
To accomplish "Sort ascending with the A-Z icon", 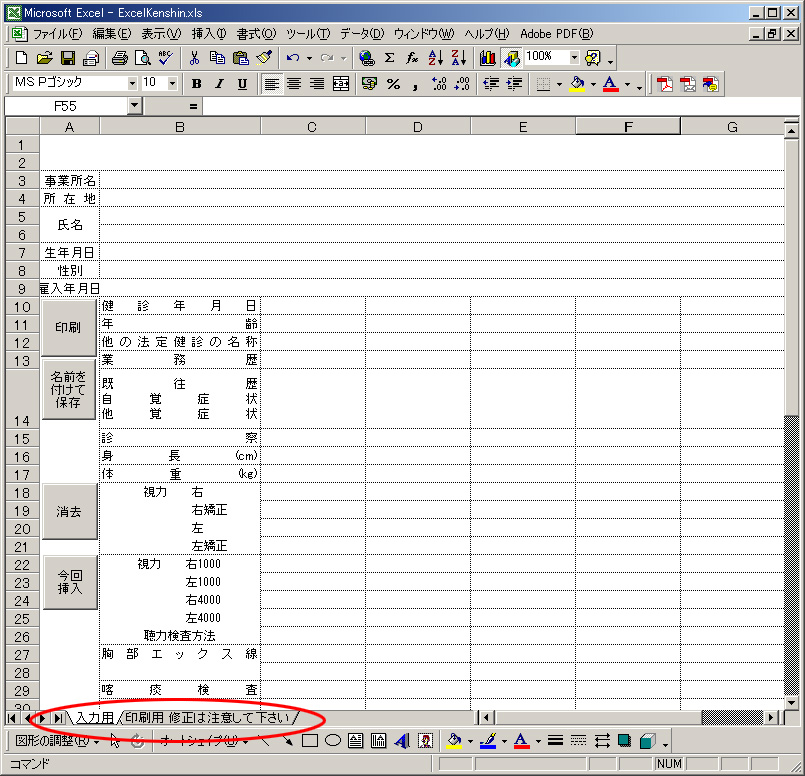I will click(435, 58).
